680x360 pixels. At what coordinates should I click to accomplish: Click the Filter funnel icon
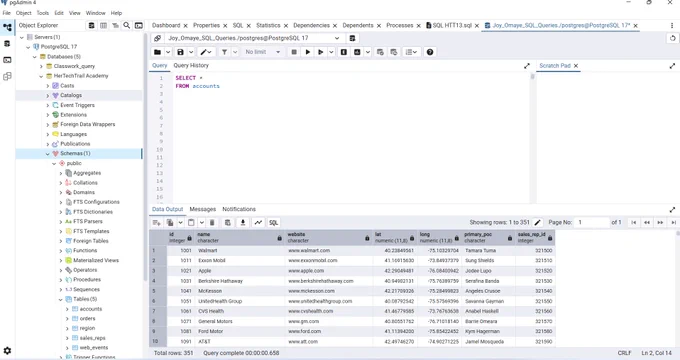(x=224, y=52)
